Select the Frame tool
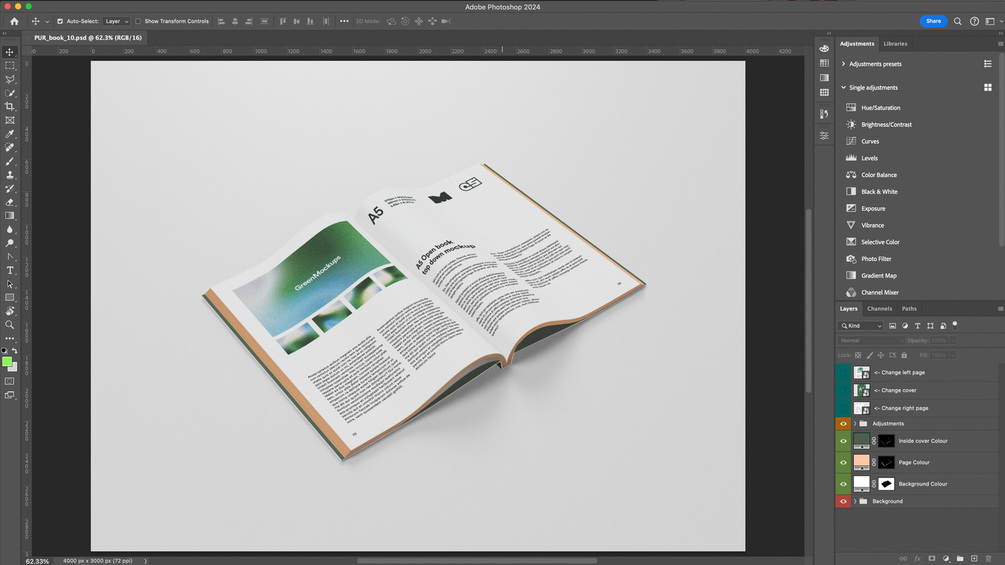The image size is (1005, 565). pyautogui.click(x=10, y=120)
